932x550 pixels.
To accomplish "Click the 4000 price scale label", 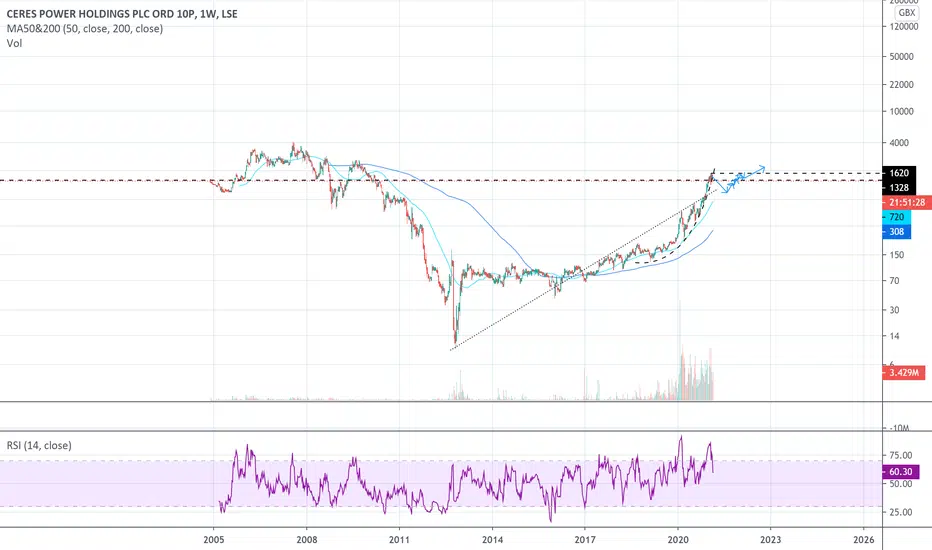I will (x=899, y=143).
